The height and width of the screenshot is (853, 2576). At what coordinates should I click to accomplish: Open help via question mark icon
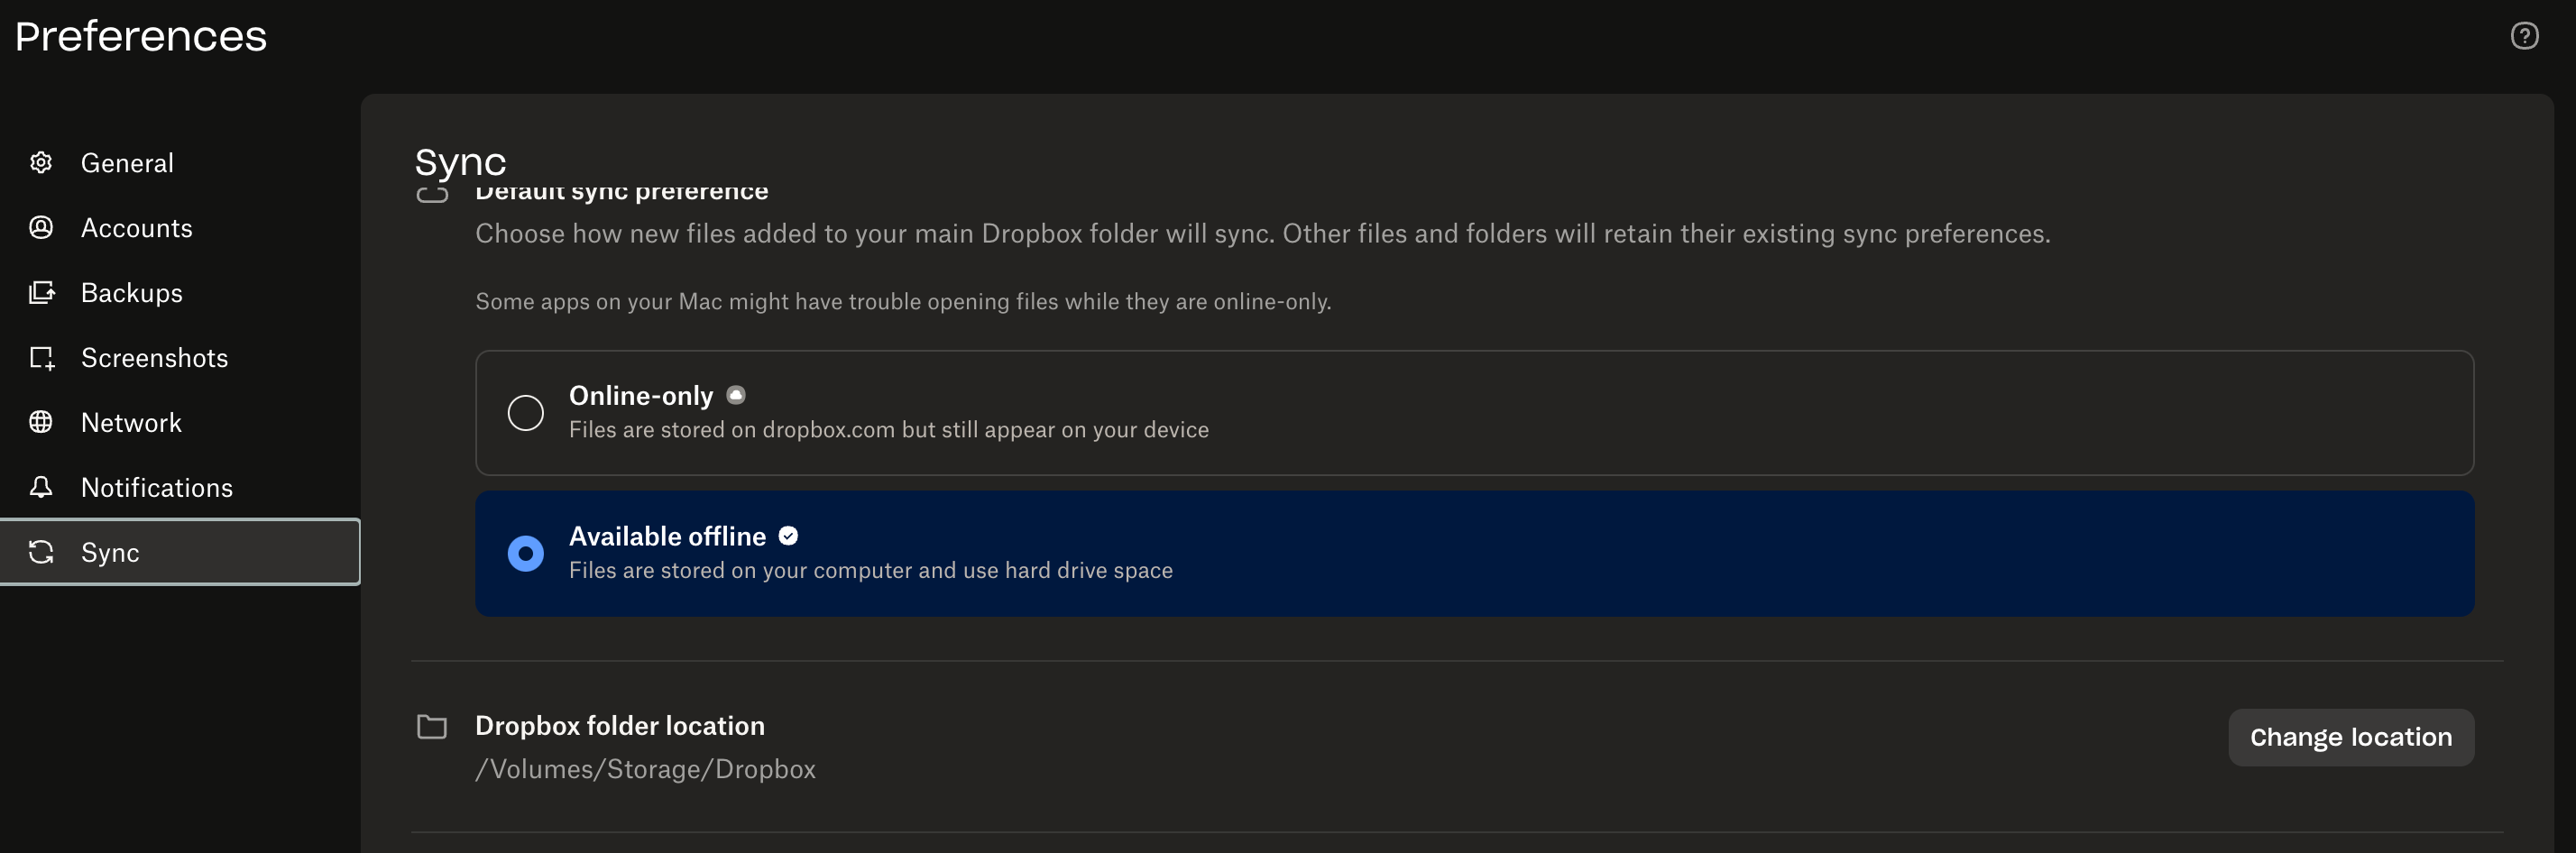tap(2523, 36)
